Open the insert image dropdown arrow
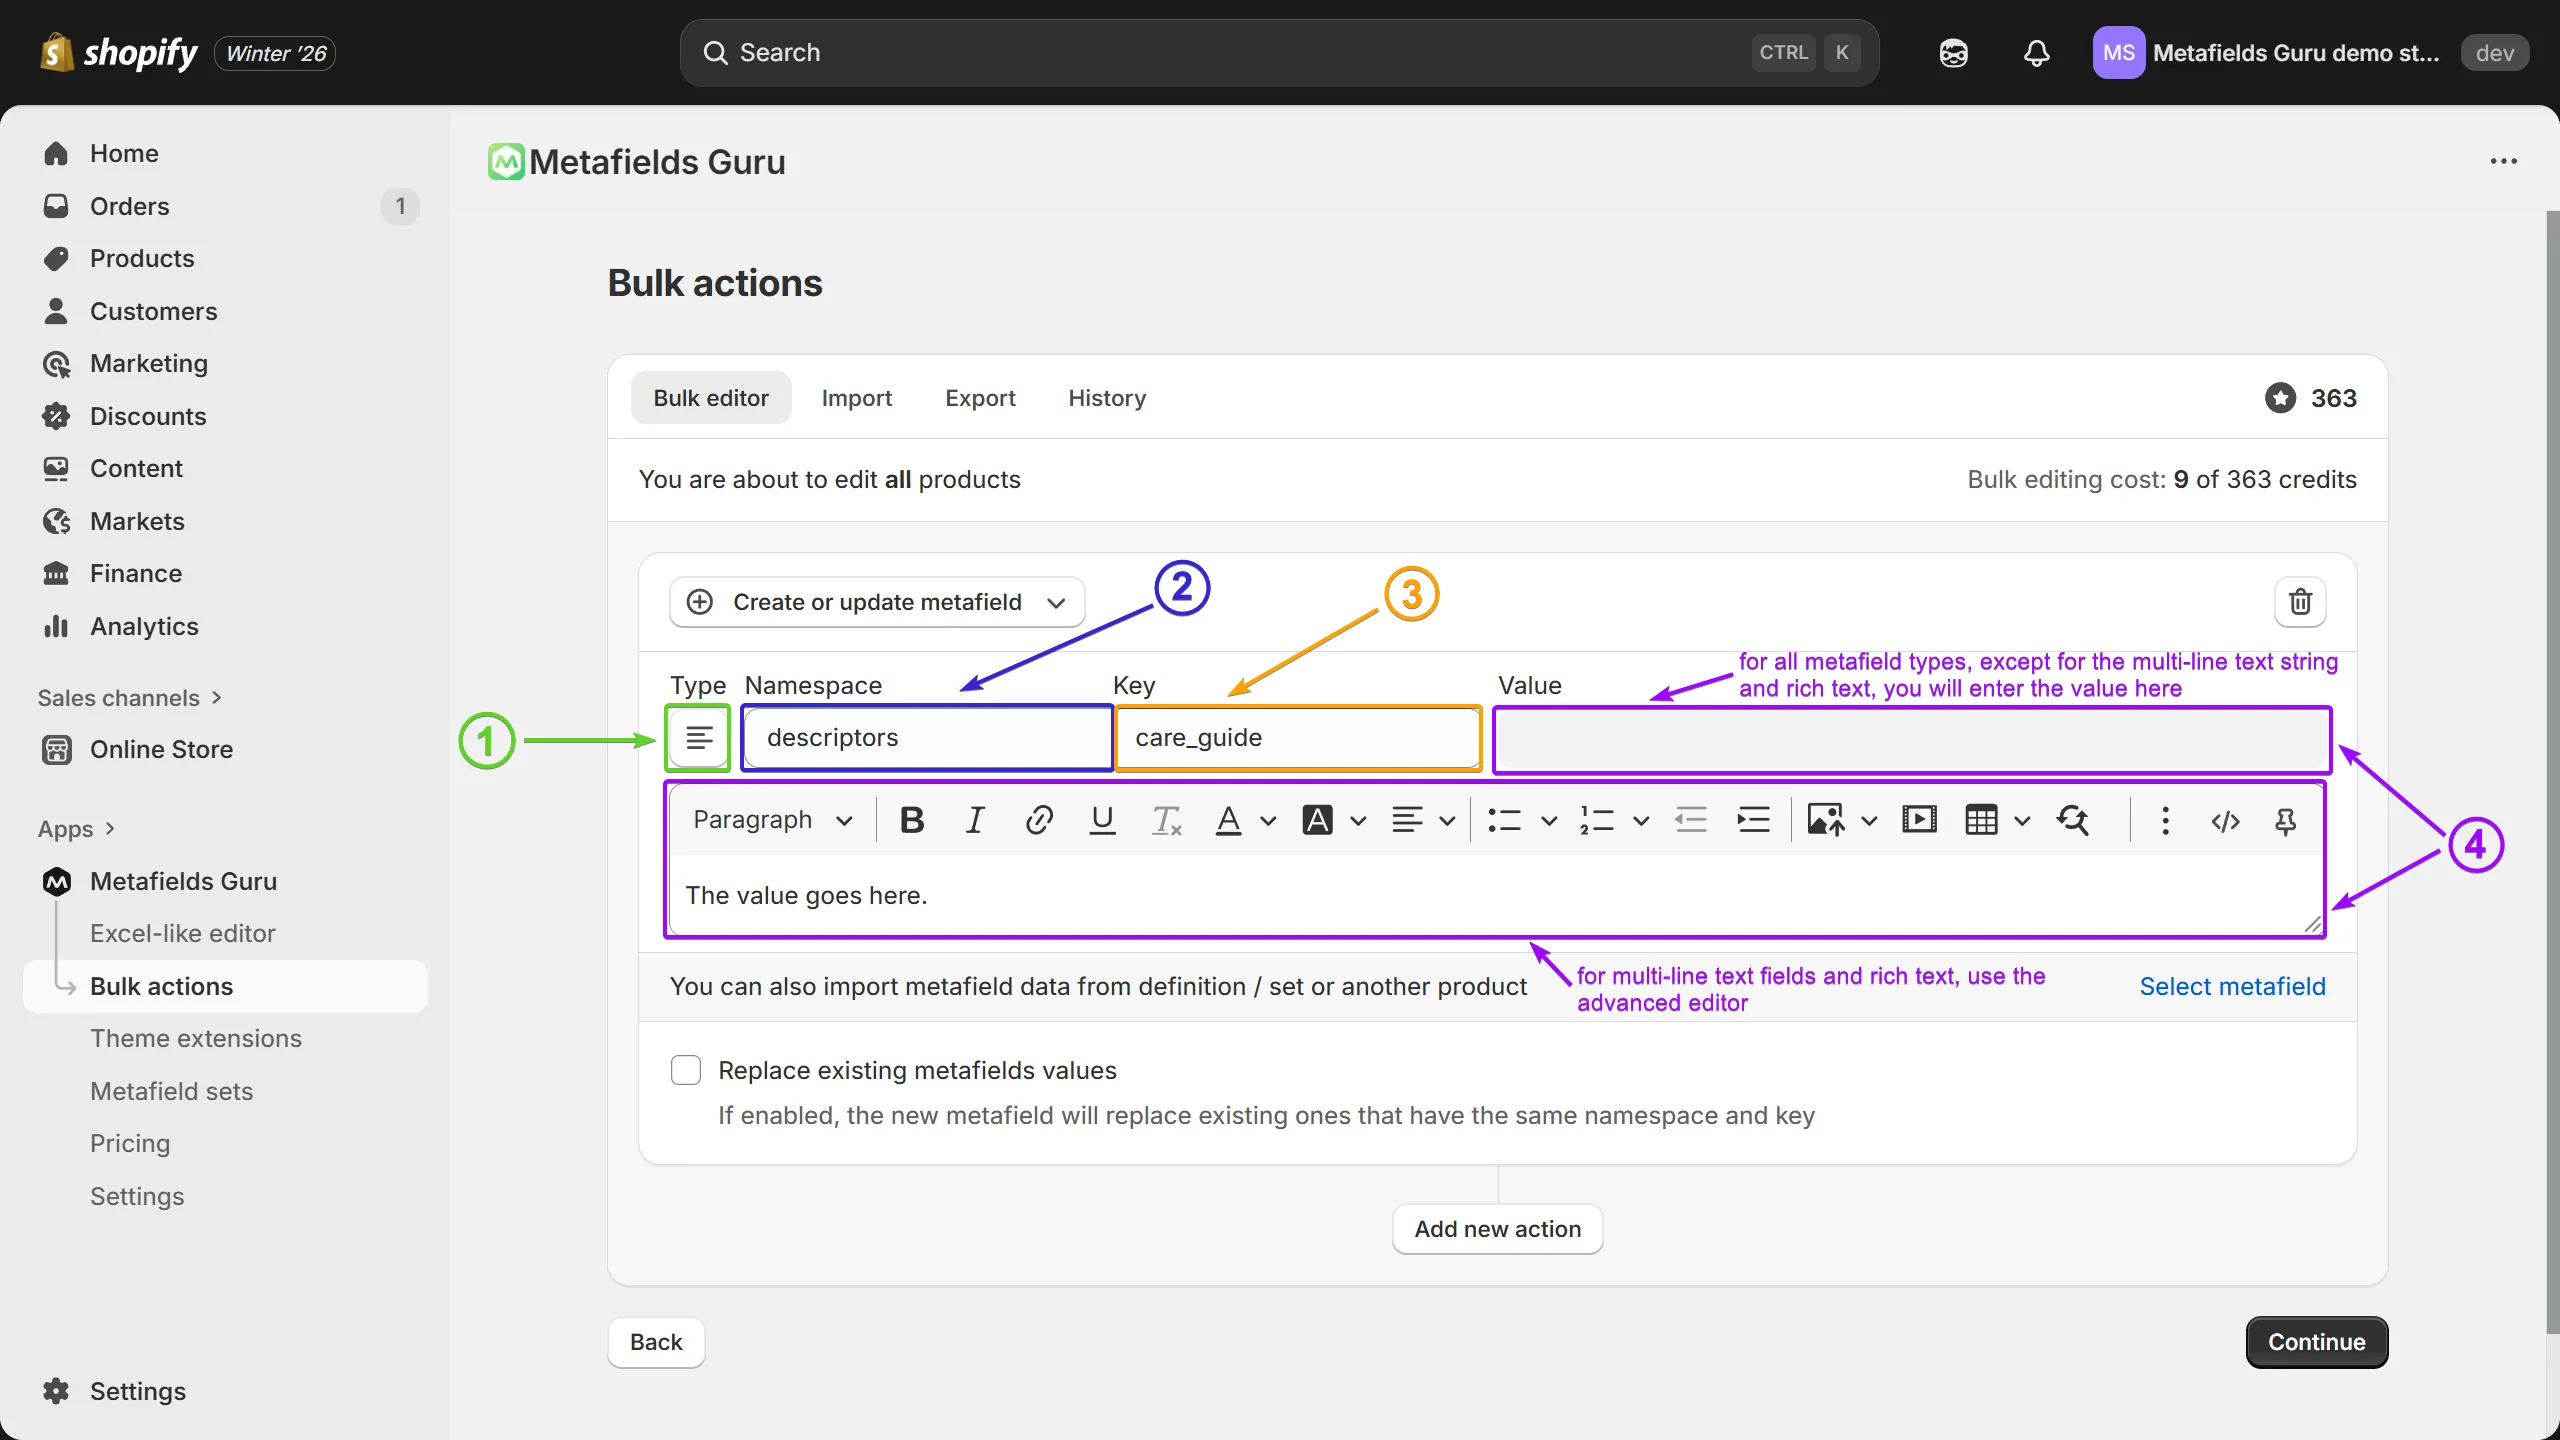The height and width of the screenshot is (1440, 2560). click(x=1869, y=821)
